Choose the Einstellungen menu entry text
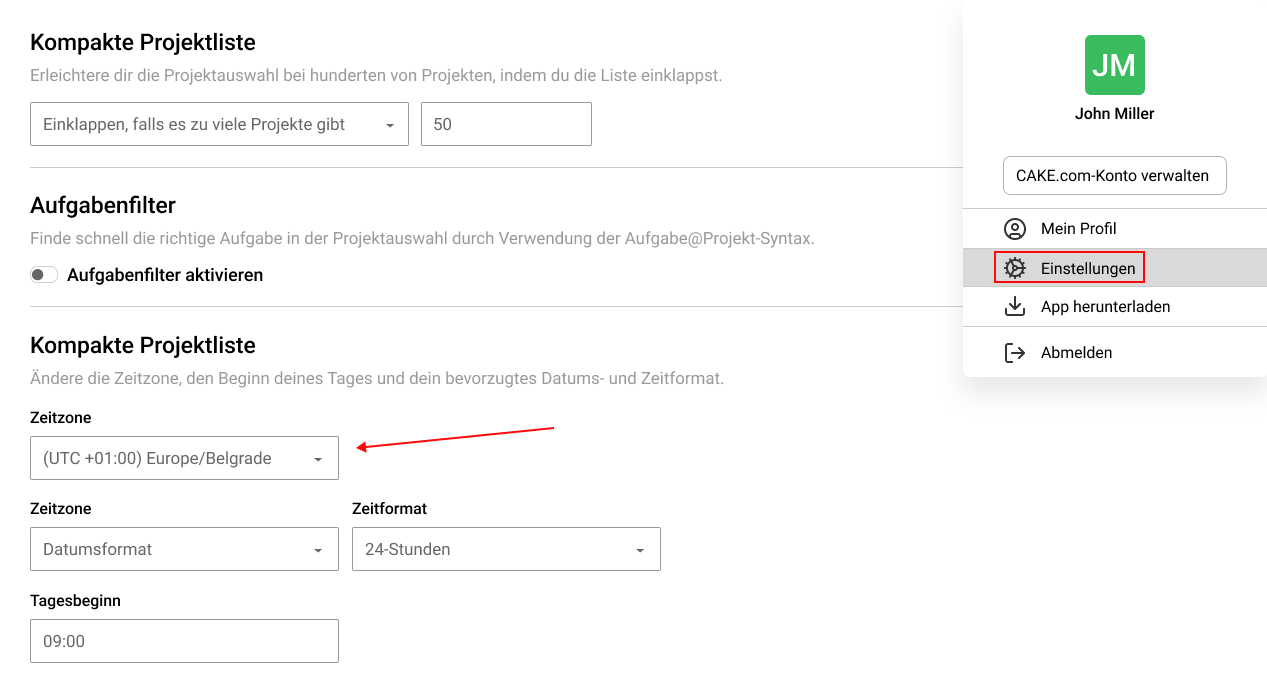 click(1087, 268)
